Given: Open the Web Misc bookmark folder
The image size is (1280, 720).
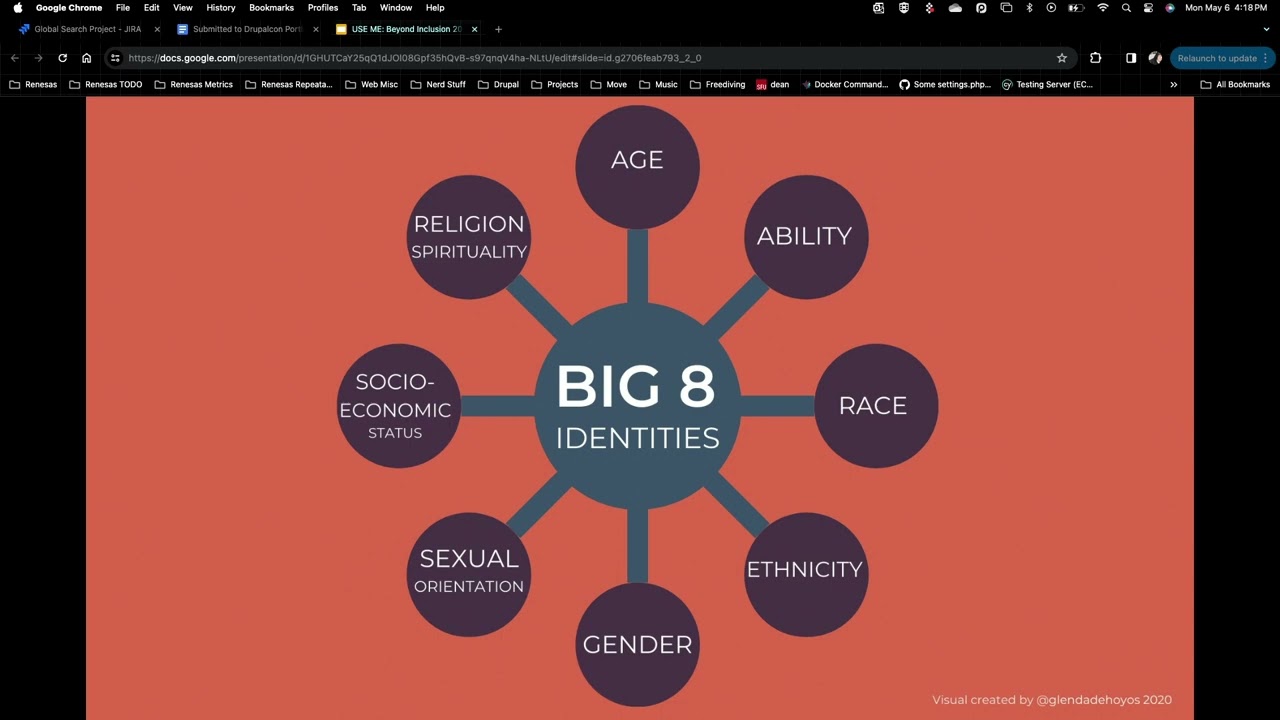Looking at the screenshot, I should [371, 85].
